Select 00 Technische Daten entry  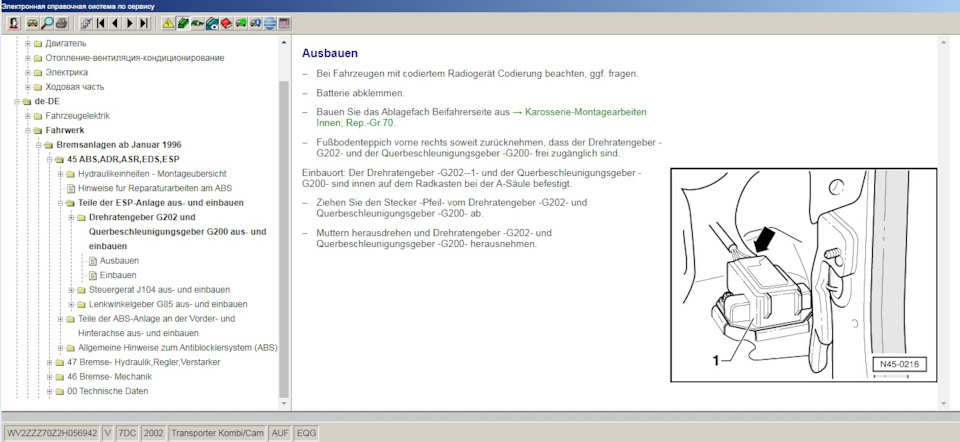[107, 391]
